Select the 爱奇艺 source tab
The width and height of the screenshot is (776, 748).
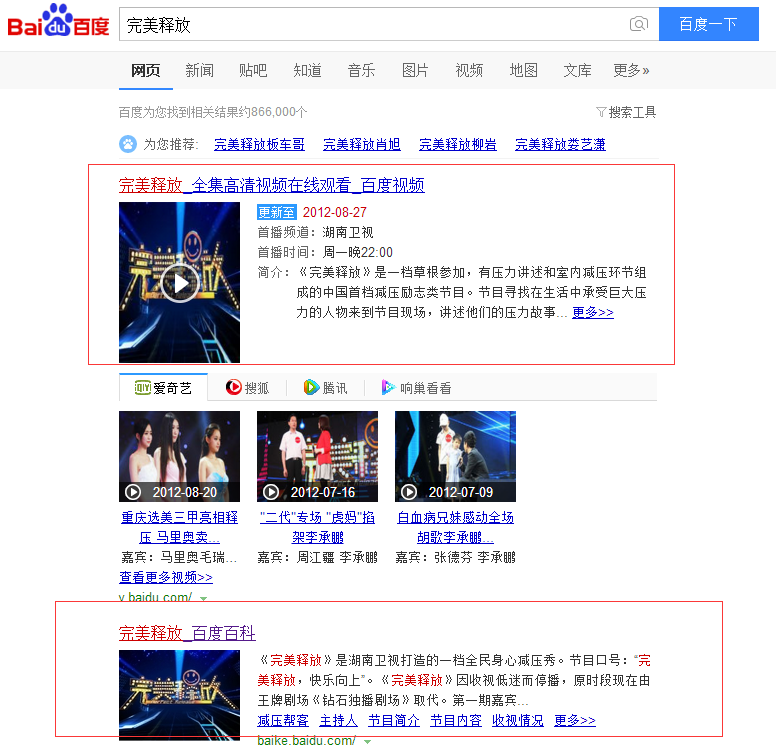click(x=163, y=388)
